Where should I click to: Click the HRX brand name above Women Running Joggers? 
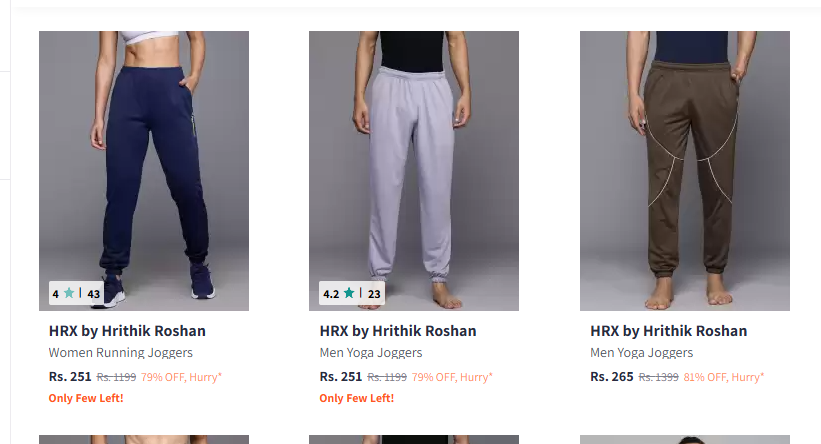click(127, 331)
